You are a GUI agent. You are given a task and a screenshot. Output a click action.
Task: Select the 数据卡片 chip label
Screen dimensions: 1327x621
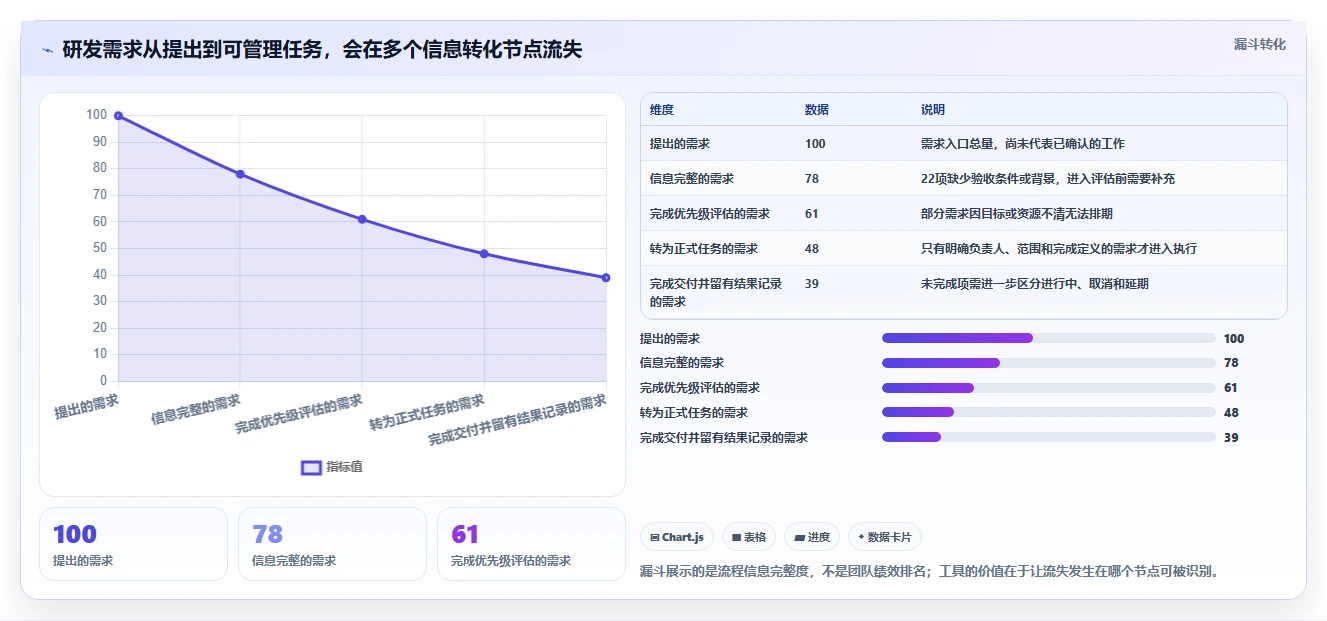coord(890,537)
